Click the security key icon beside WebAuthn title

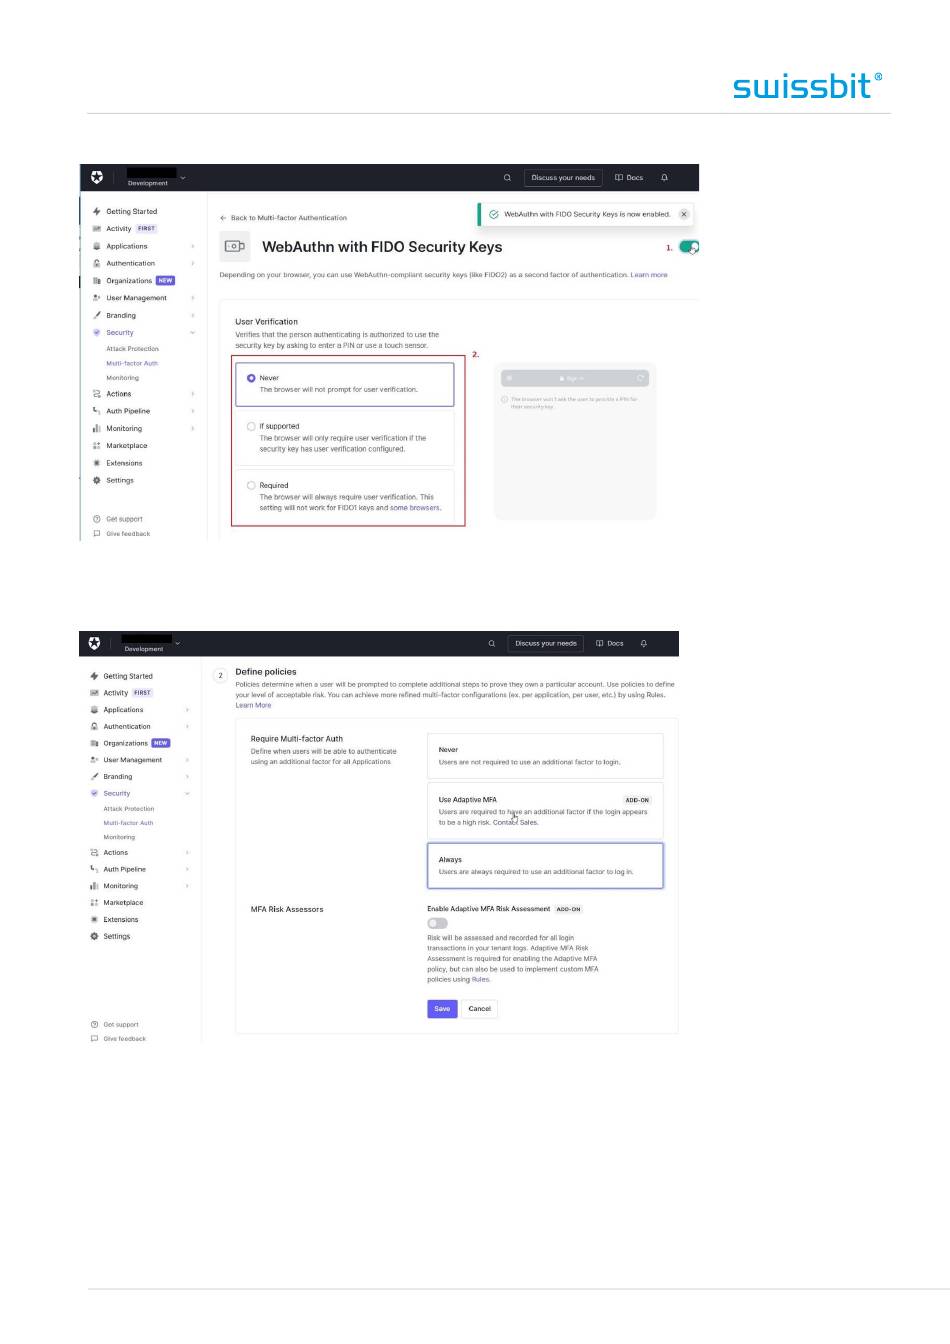[235, 246]
